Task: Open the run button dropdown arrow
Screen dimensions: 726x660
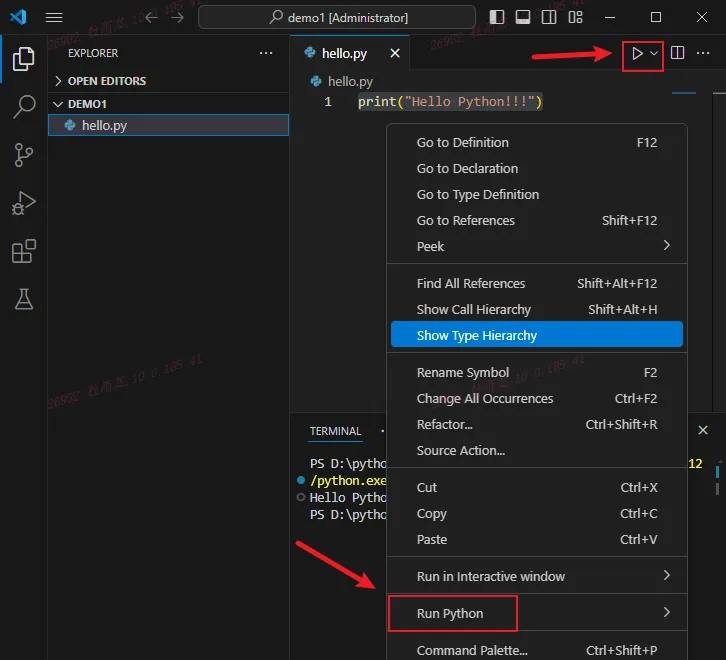Action: [x=654, y=54]
